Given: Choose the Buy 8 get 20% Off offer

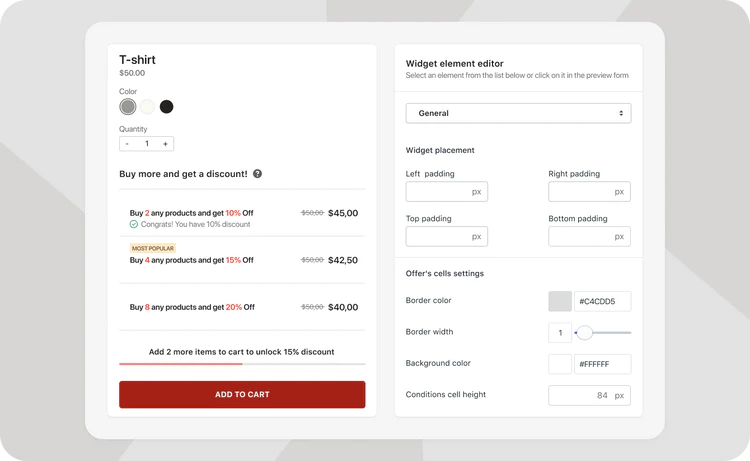Looking at the screenshot, I should pos(242,307).
